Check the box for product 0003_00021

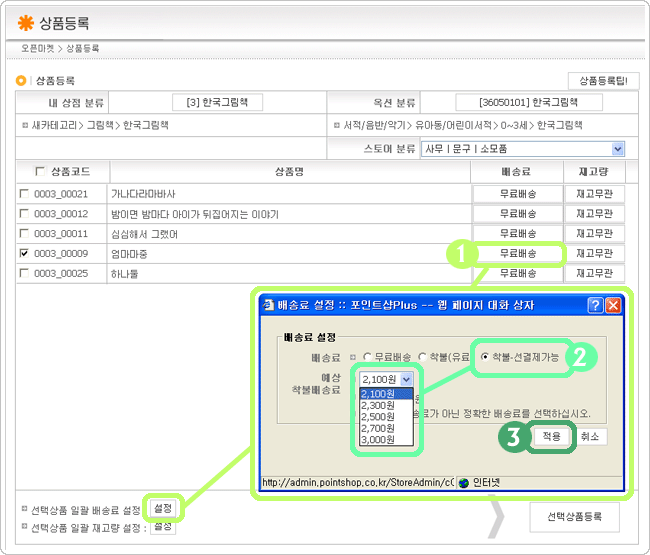click(x=24, y=194)
